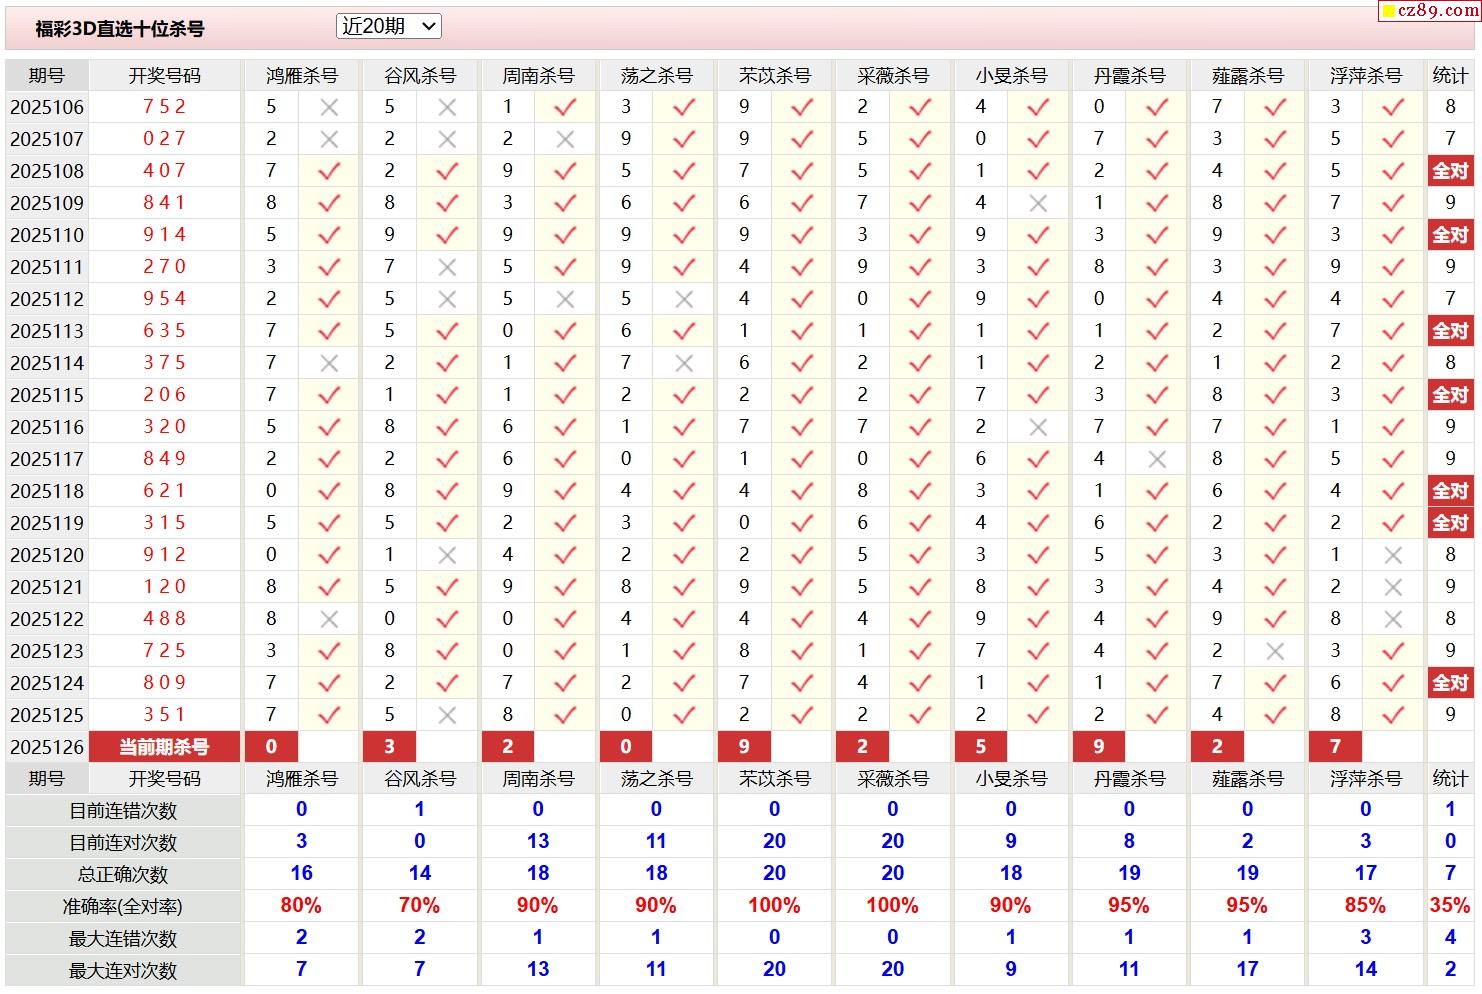Viewport: 1482px width, 994px height.
Task: Click the 芣苡 current kill number 9 in row 2025126
Action: click(x=744, y=747)
